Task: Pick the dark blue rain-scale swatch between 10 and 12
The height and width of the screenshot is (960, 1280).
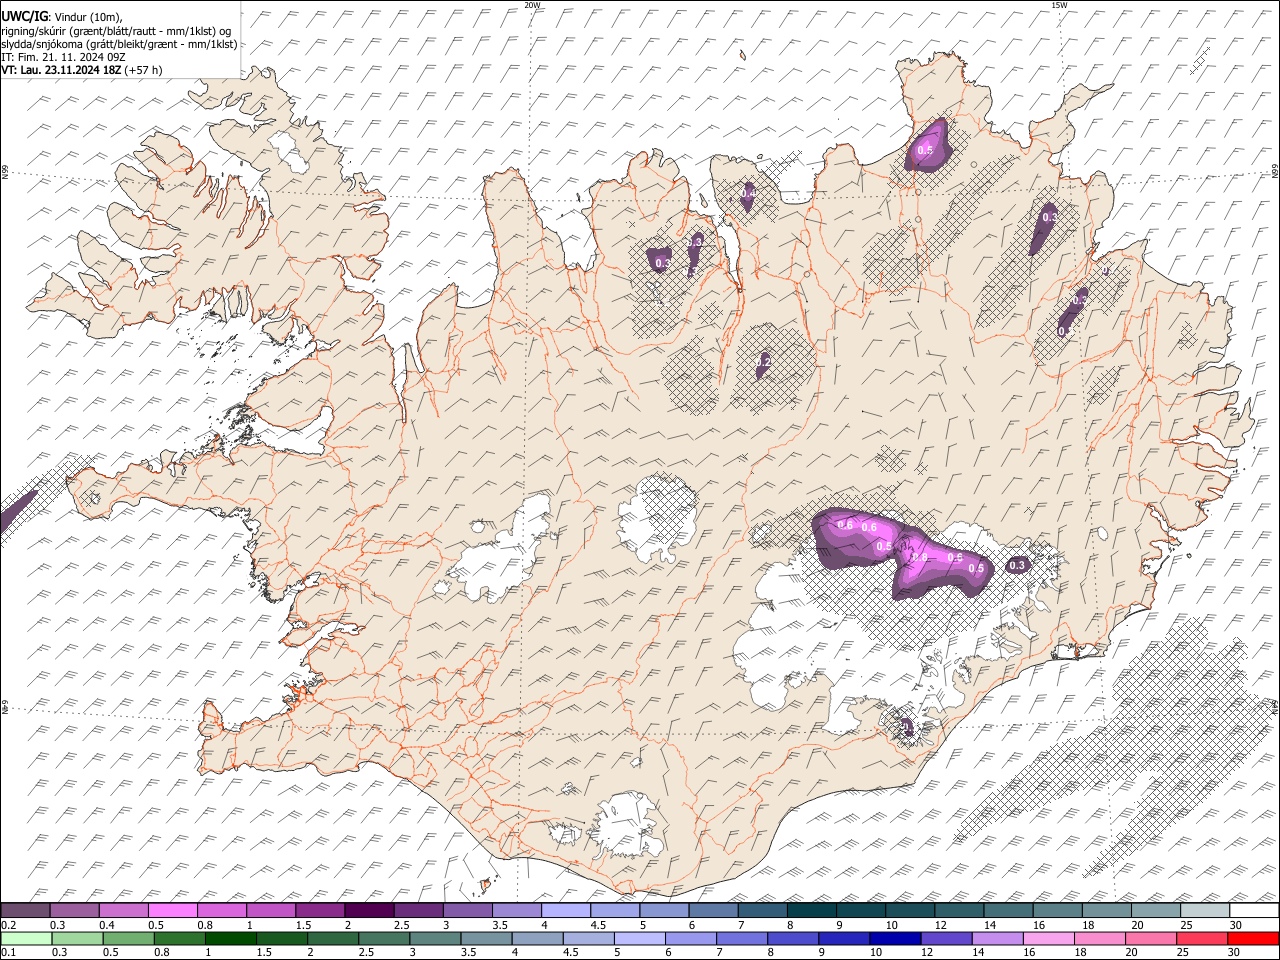Action: [x=894, y=938]
